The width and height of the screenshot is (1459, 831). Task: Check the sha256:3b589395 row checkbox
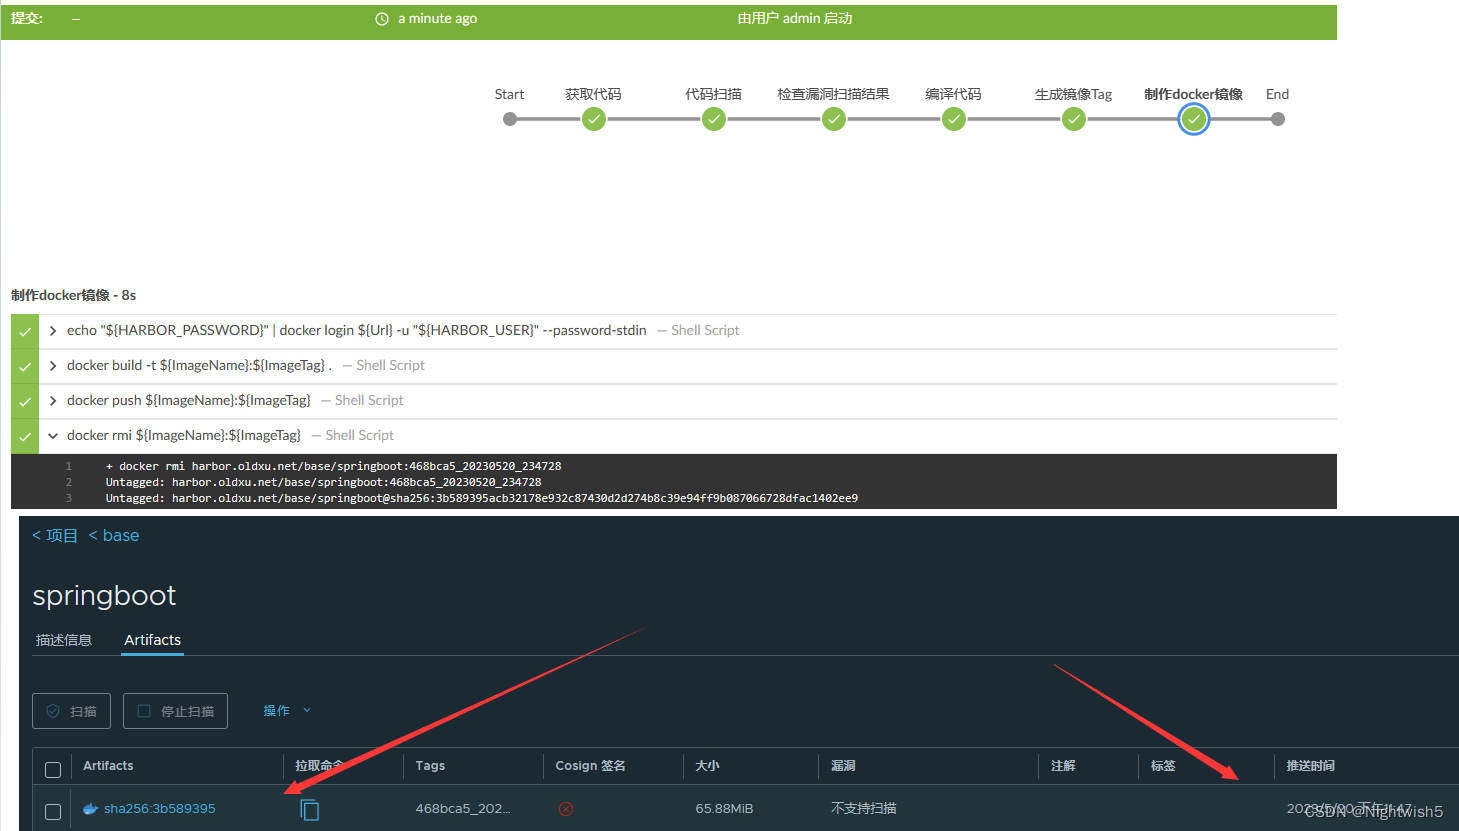[x=53, y=812]
